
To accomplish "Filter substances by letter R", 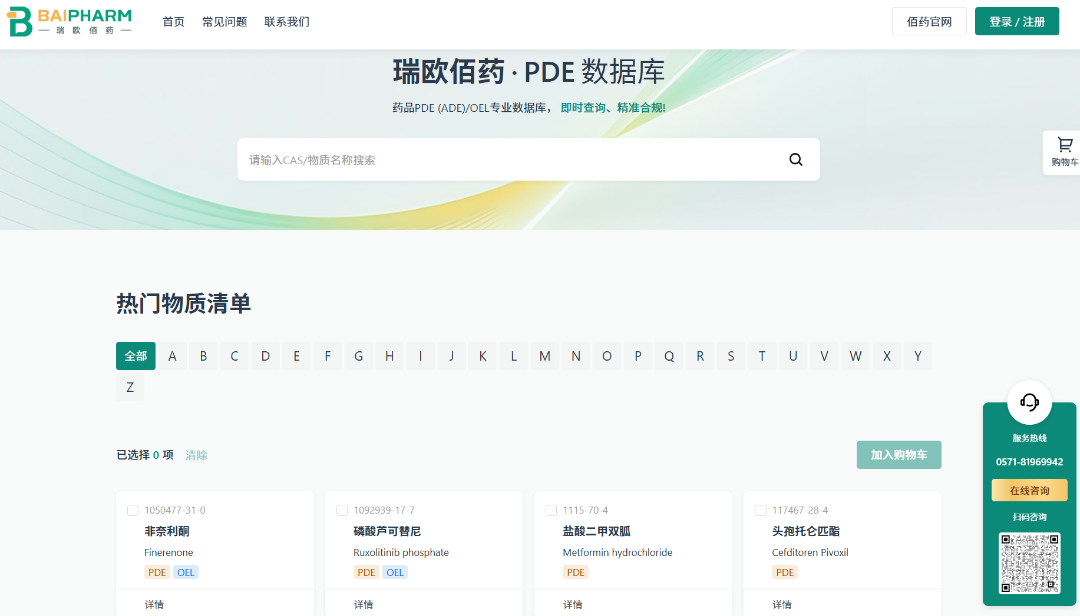I will pos(700,356).
